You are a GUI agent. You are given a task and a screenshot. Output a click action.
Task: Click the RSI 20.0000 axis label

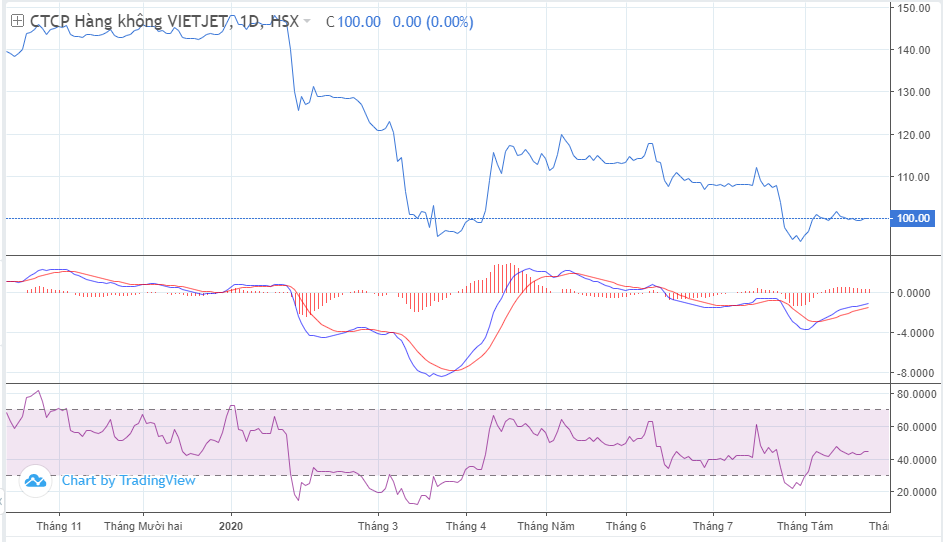917,492
